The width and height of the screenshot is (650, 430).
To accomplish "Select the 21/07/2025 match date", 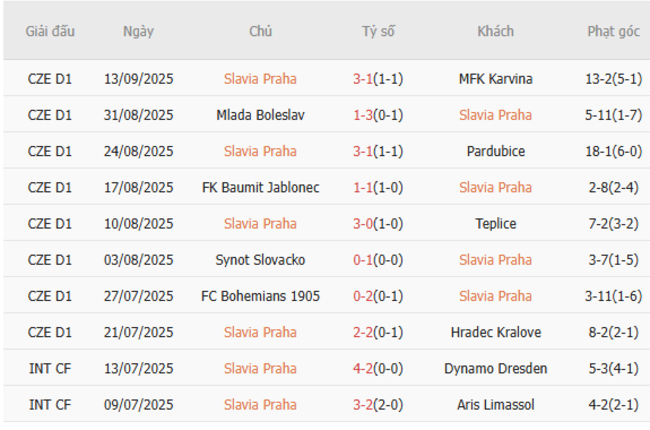I will (138, 332).
